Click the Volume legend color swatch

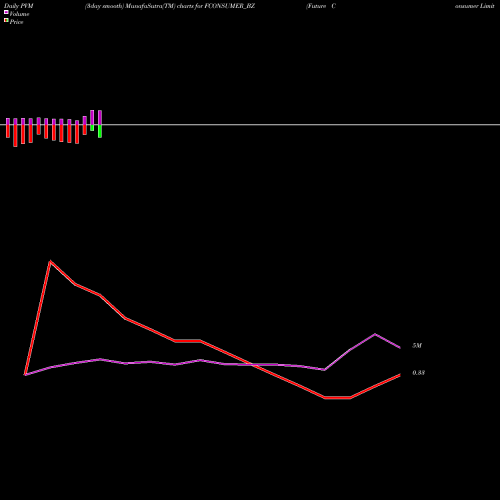(6, 12)
